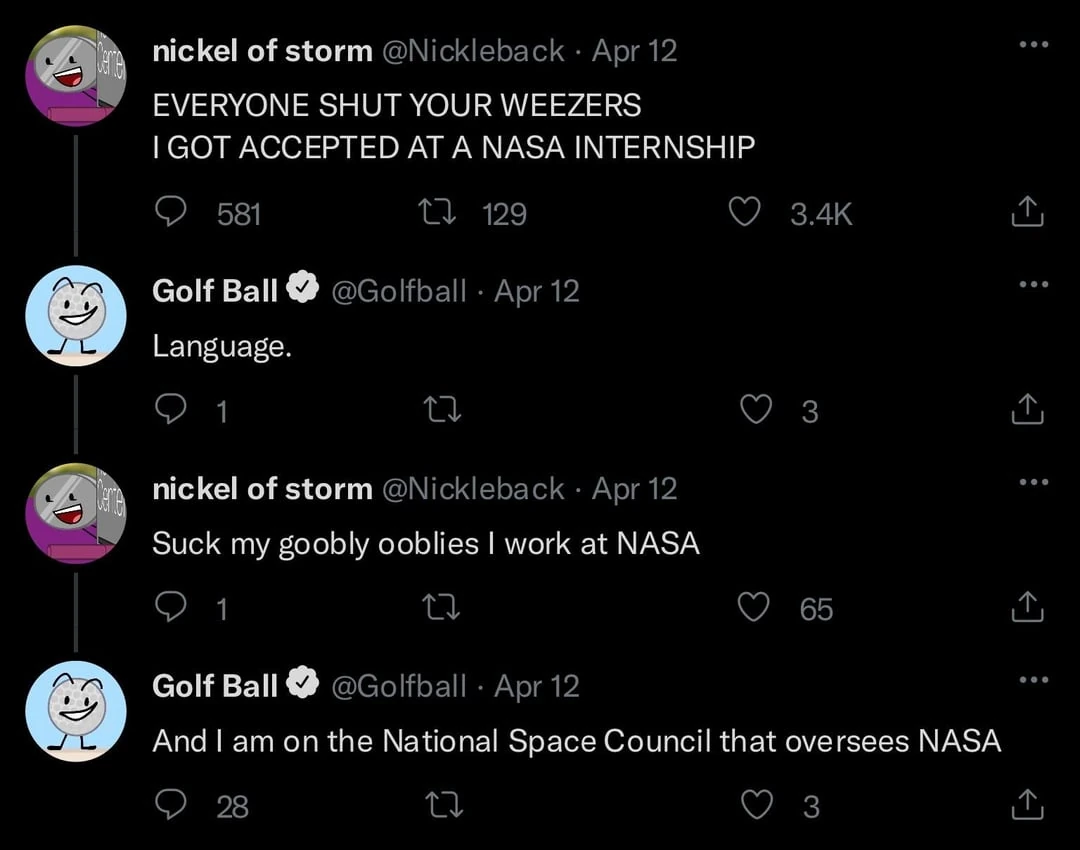Open the Apr 12 timestamp on Golf Ball's last tweet

coord(537,686)
